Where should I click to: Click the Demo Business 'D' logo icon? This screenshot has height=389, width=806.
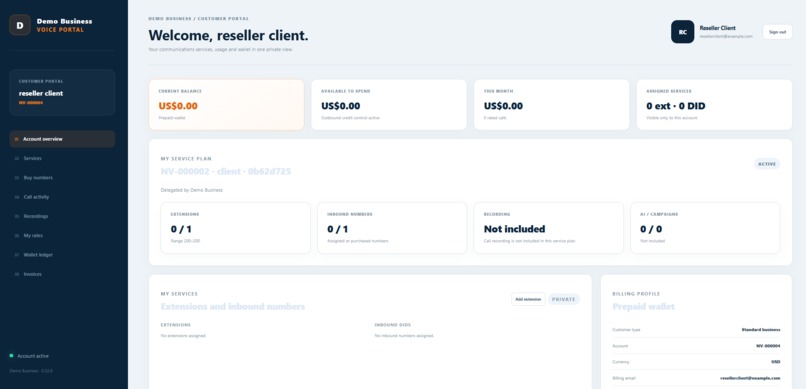[x=20, y=25]
